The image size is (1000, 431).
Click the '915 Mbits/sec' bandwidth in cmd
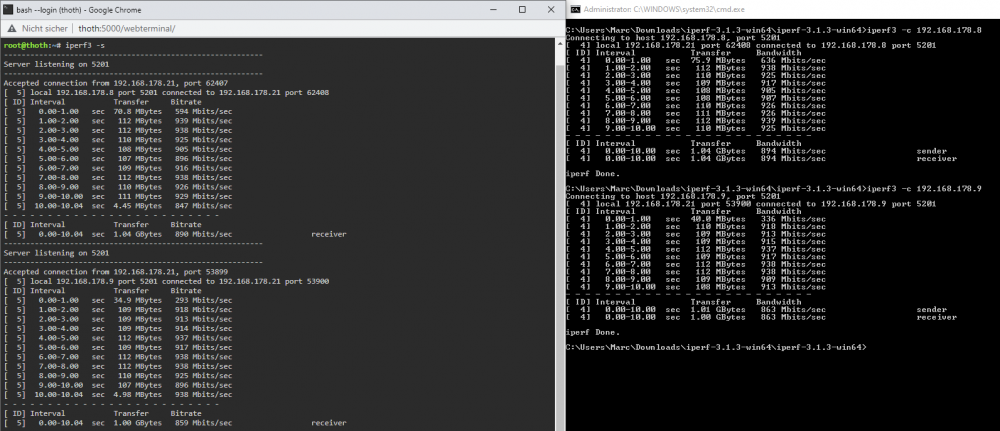[x=793, y=242]
